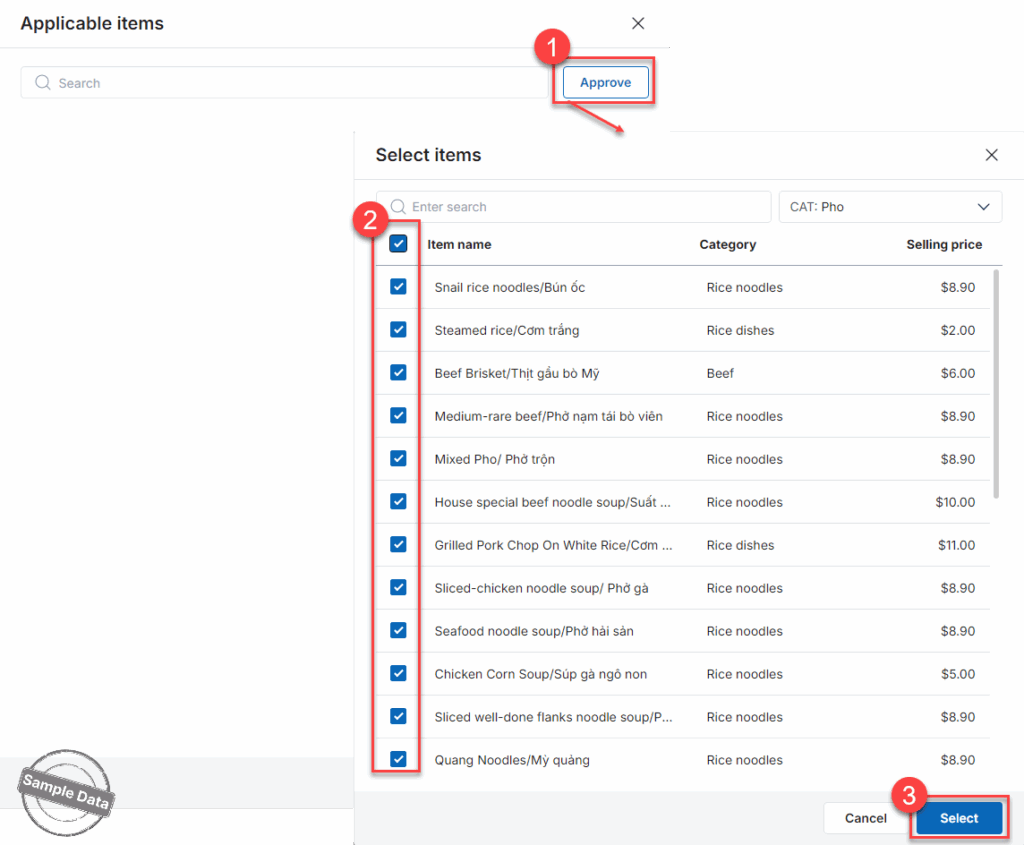Image resolution: width=1024 pixels, height=845 pixels.
Task: Uncheck Steamed rice/Cơm trắng checkbox
Action: click(x=398, y=330)
